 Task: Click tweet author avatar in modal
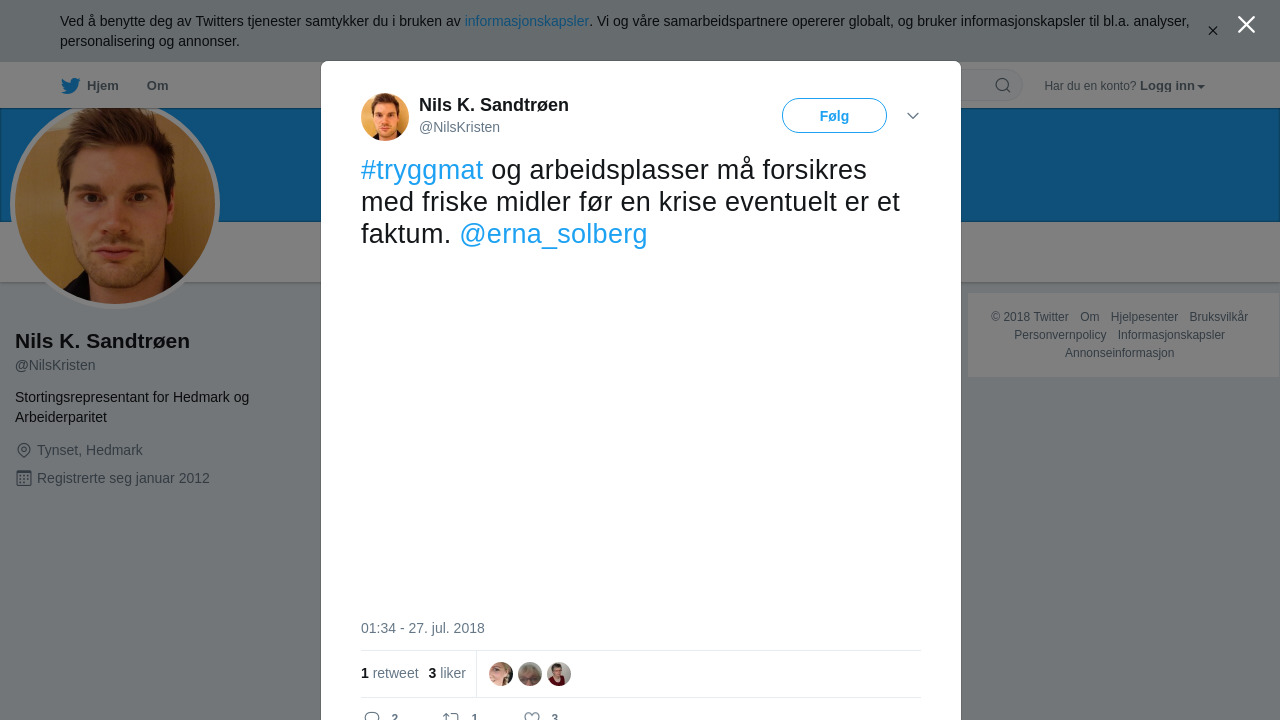pyautogui.click(x=385, y=117)
